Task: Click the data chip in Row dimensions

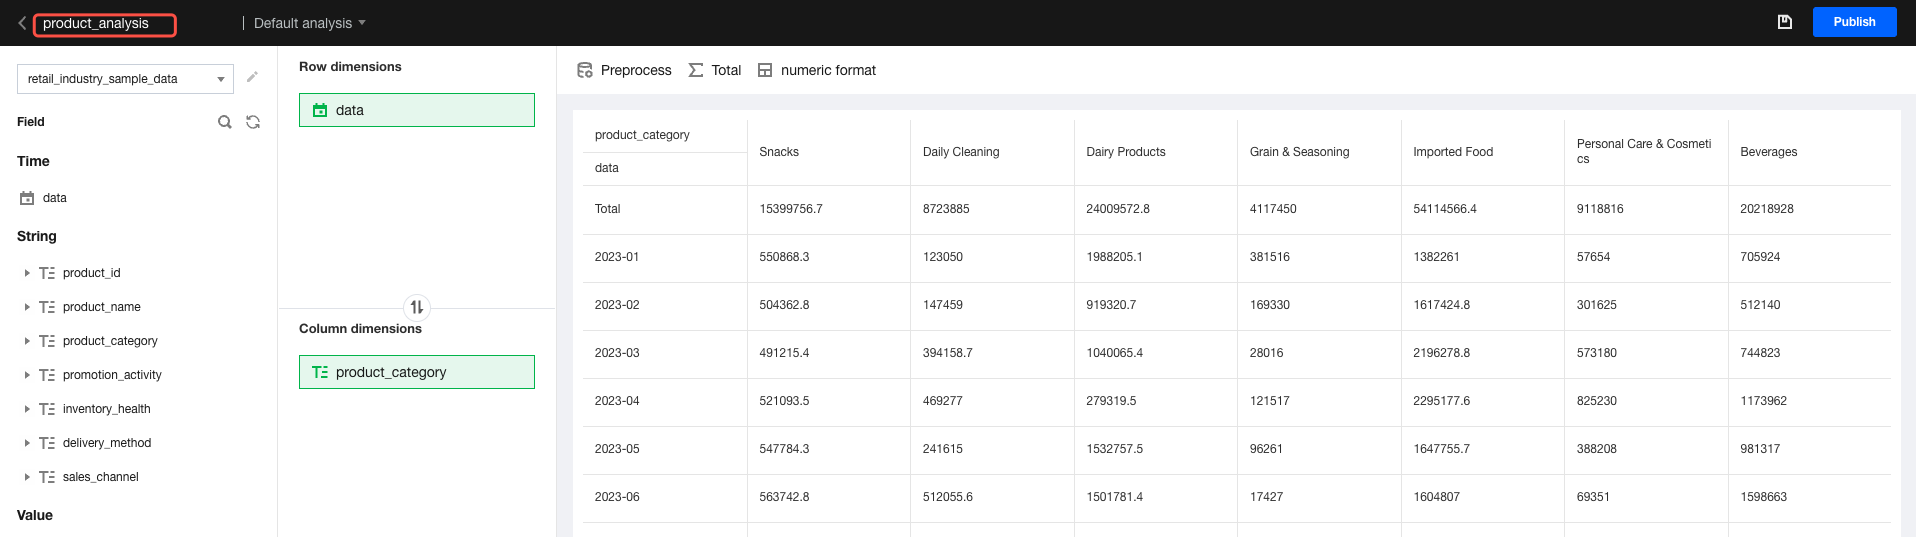Action: [417, 110]
